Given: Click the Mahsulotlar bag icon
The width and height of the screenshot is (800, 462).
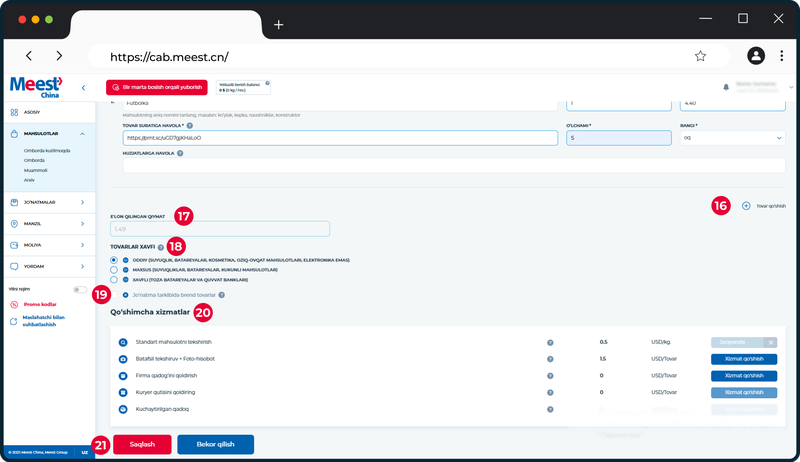Looking at the screenshot, I should [14, 134].
